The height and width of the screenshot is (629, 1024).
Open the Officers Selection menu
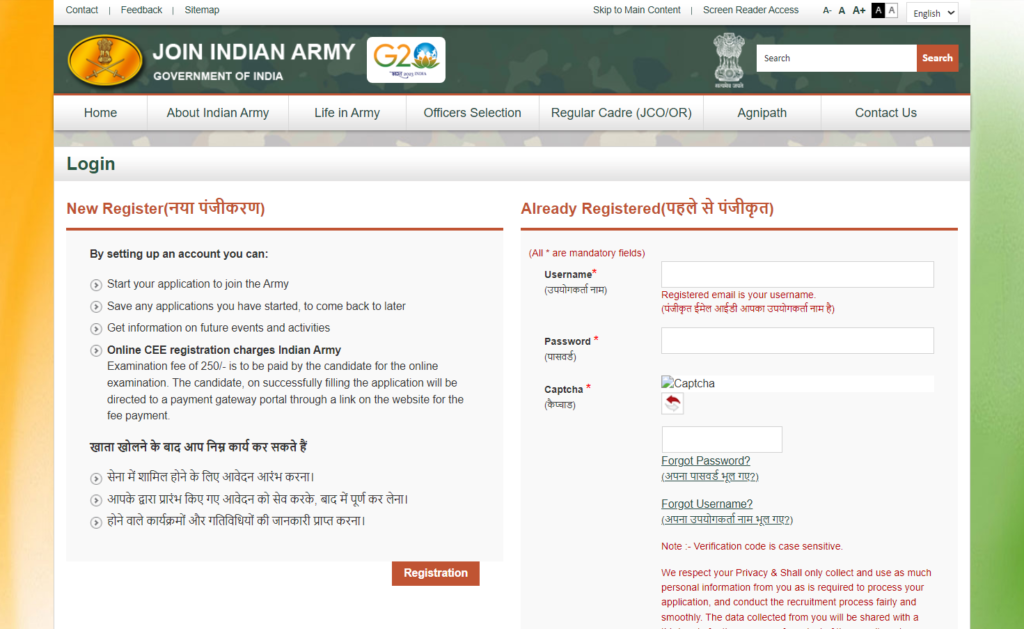click(x=472, y=112)
